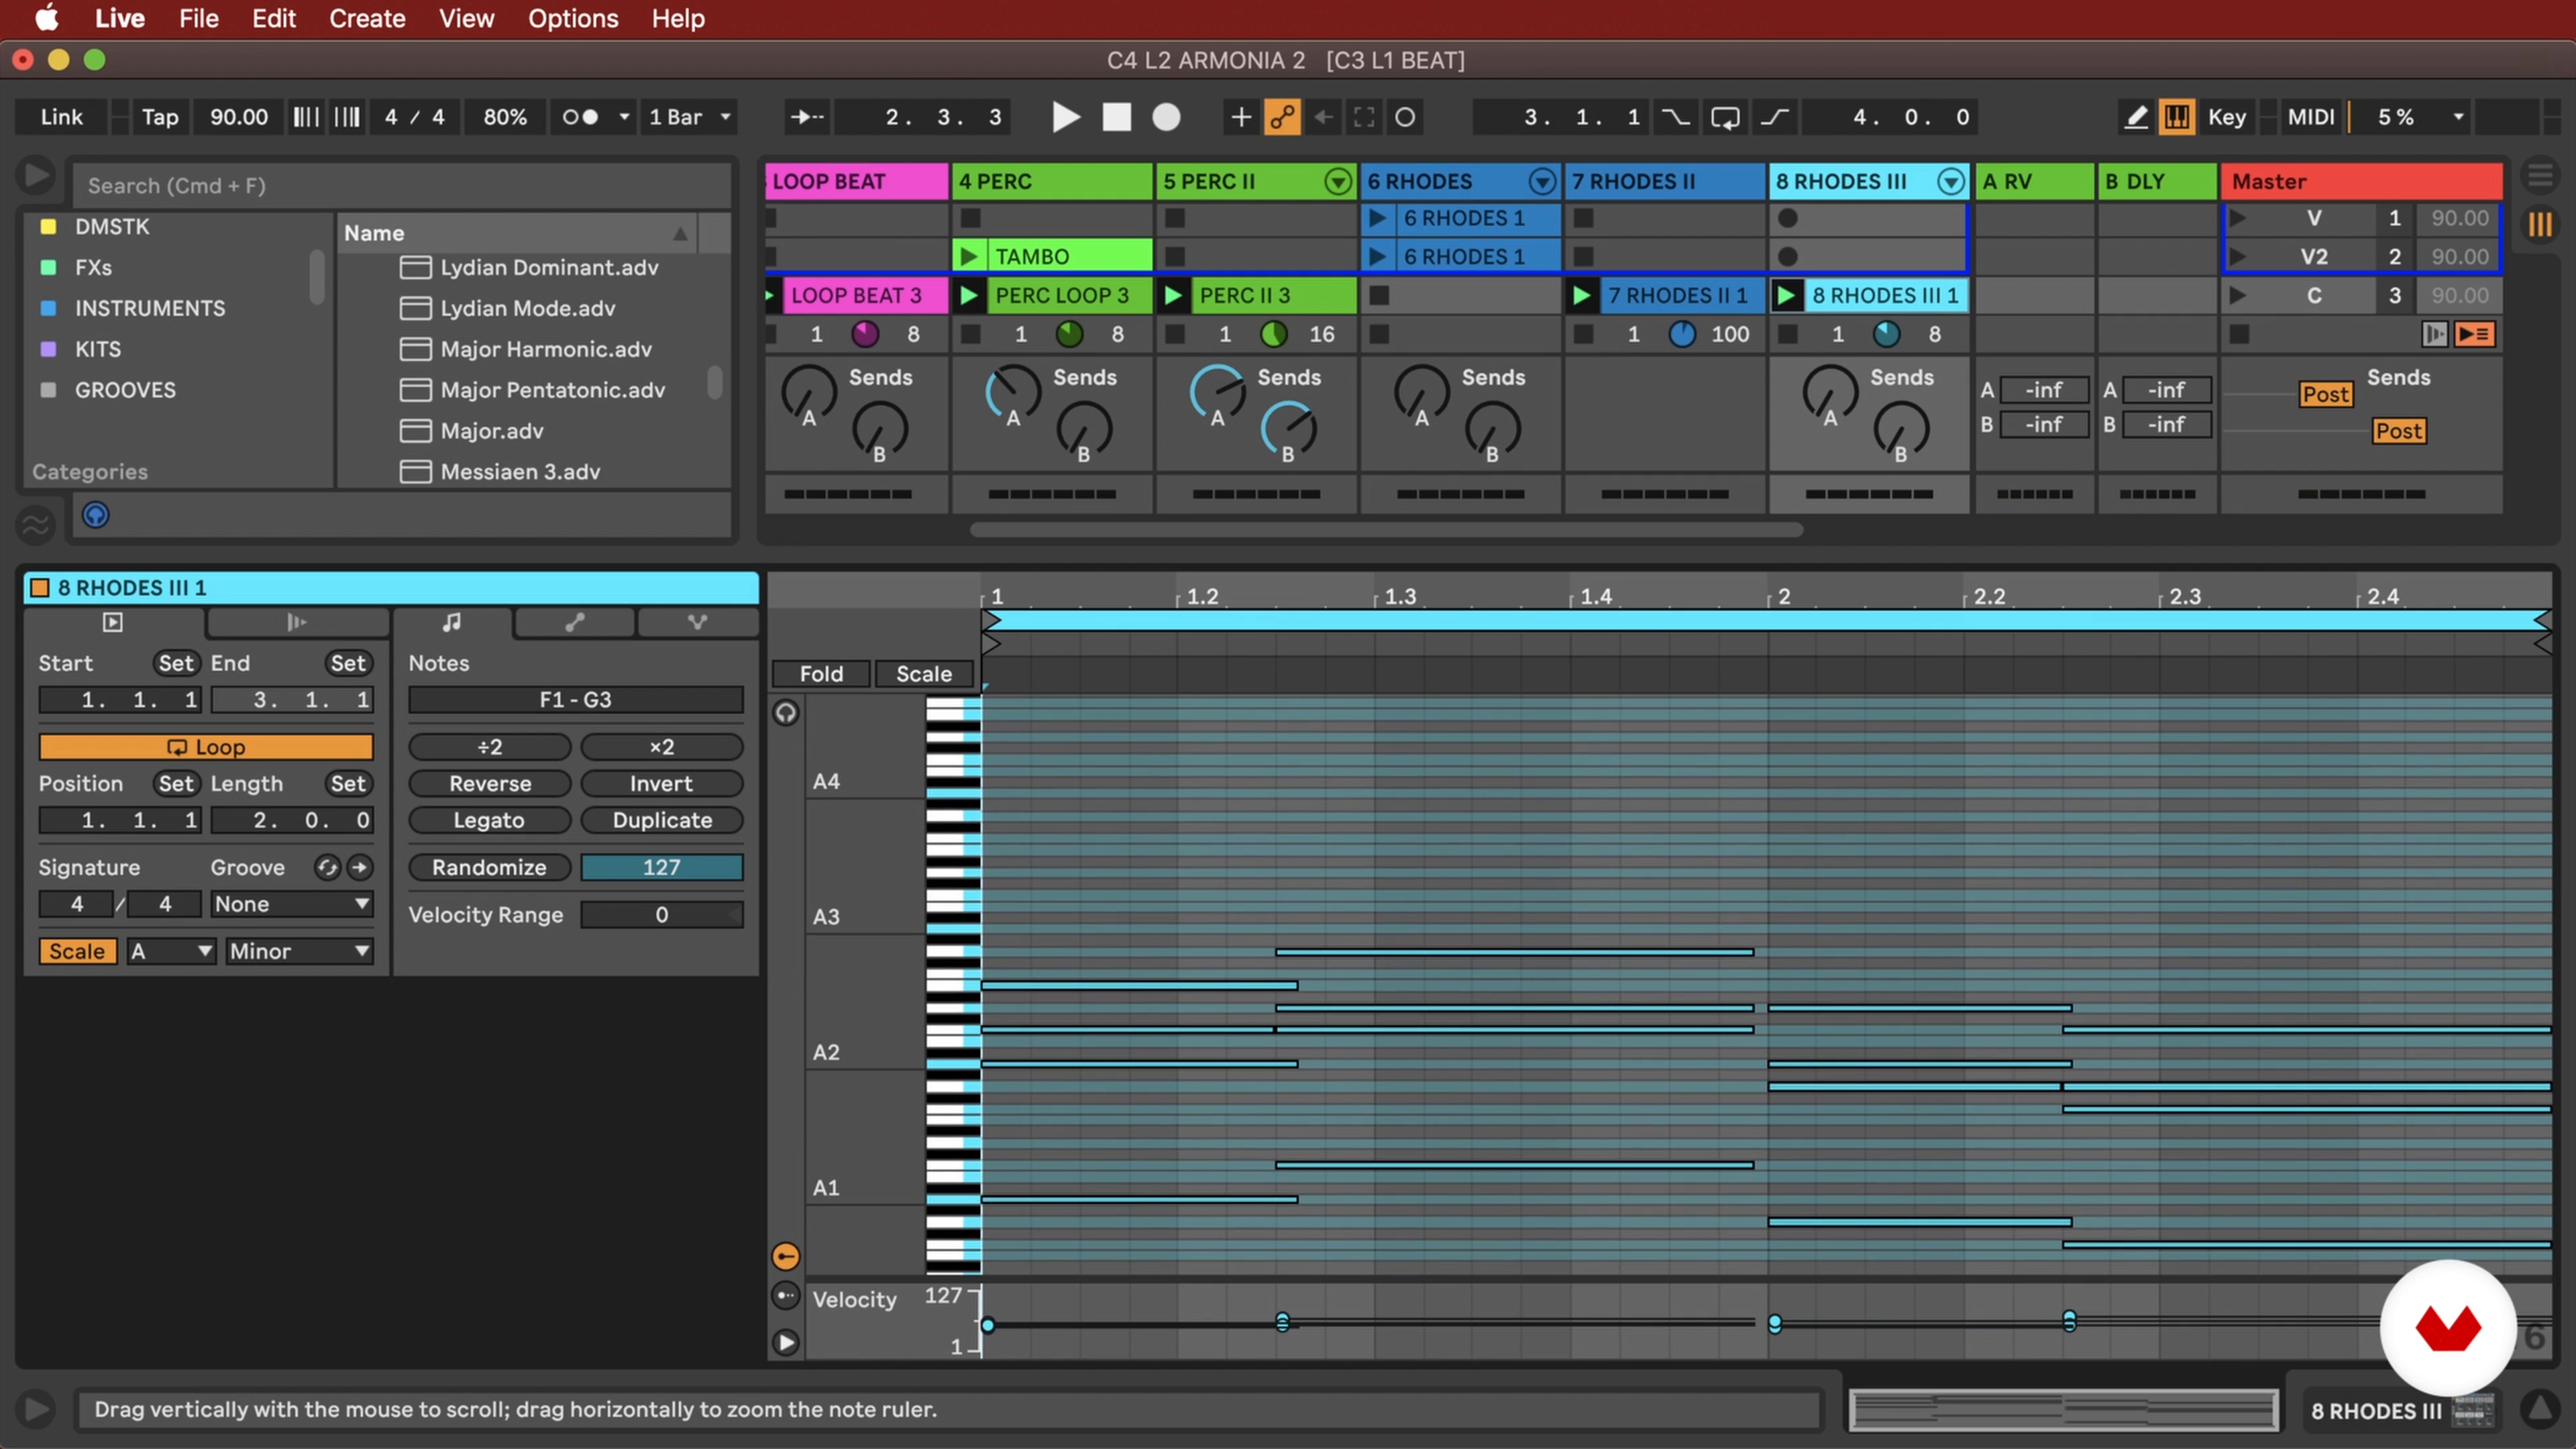Open the Help menu
Image resolution: width=2576 pixels, height=1449 pixels.
tap(678, 18)
